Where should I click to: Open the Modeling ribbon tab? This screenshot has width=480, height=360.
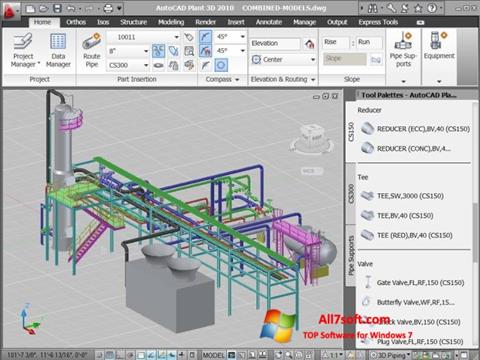[x=171, y=22]
